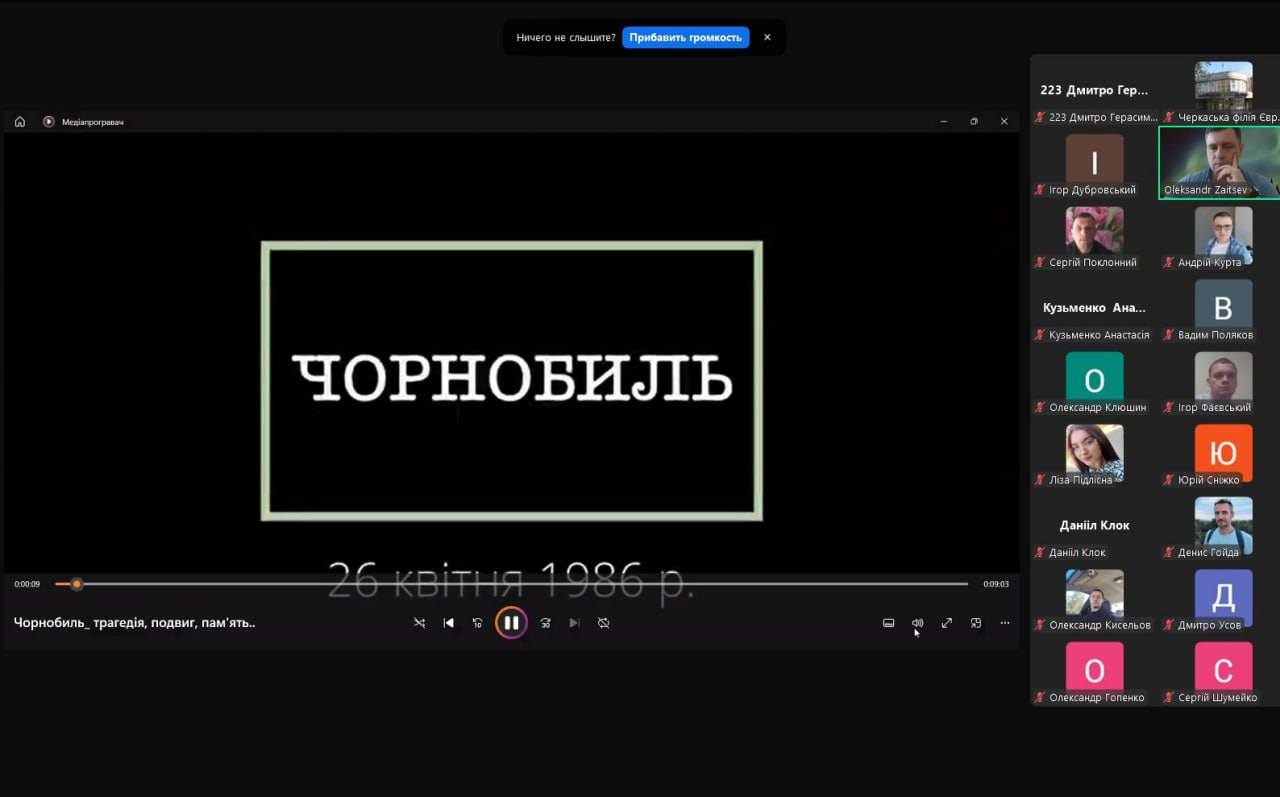
Task: Click the "Прибавить громкость" button
Action: click(x=685, y=37)
